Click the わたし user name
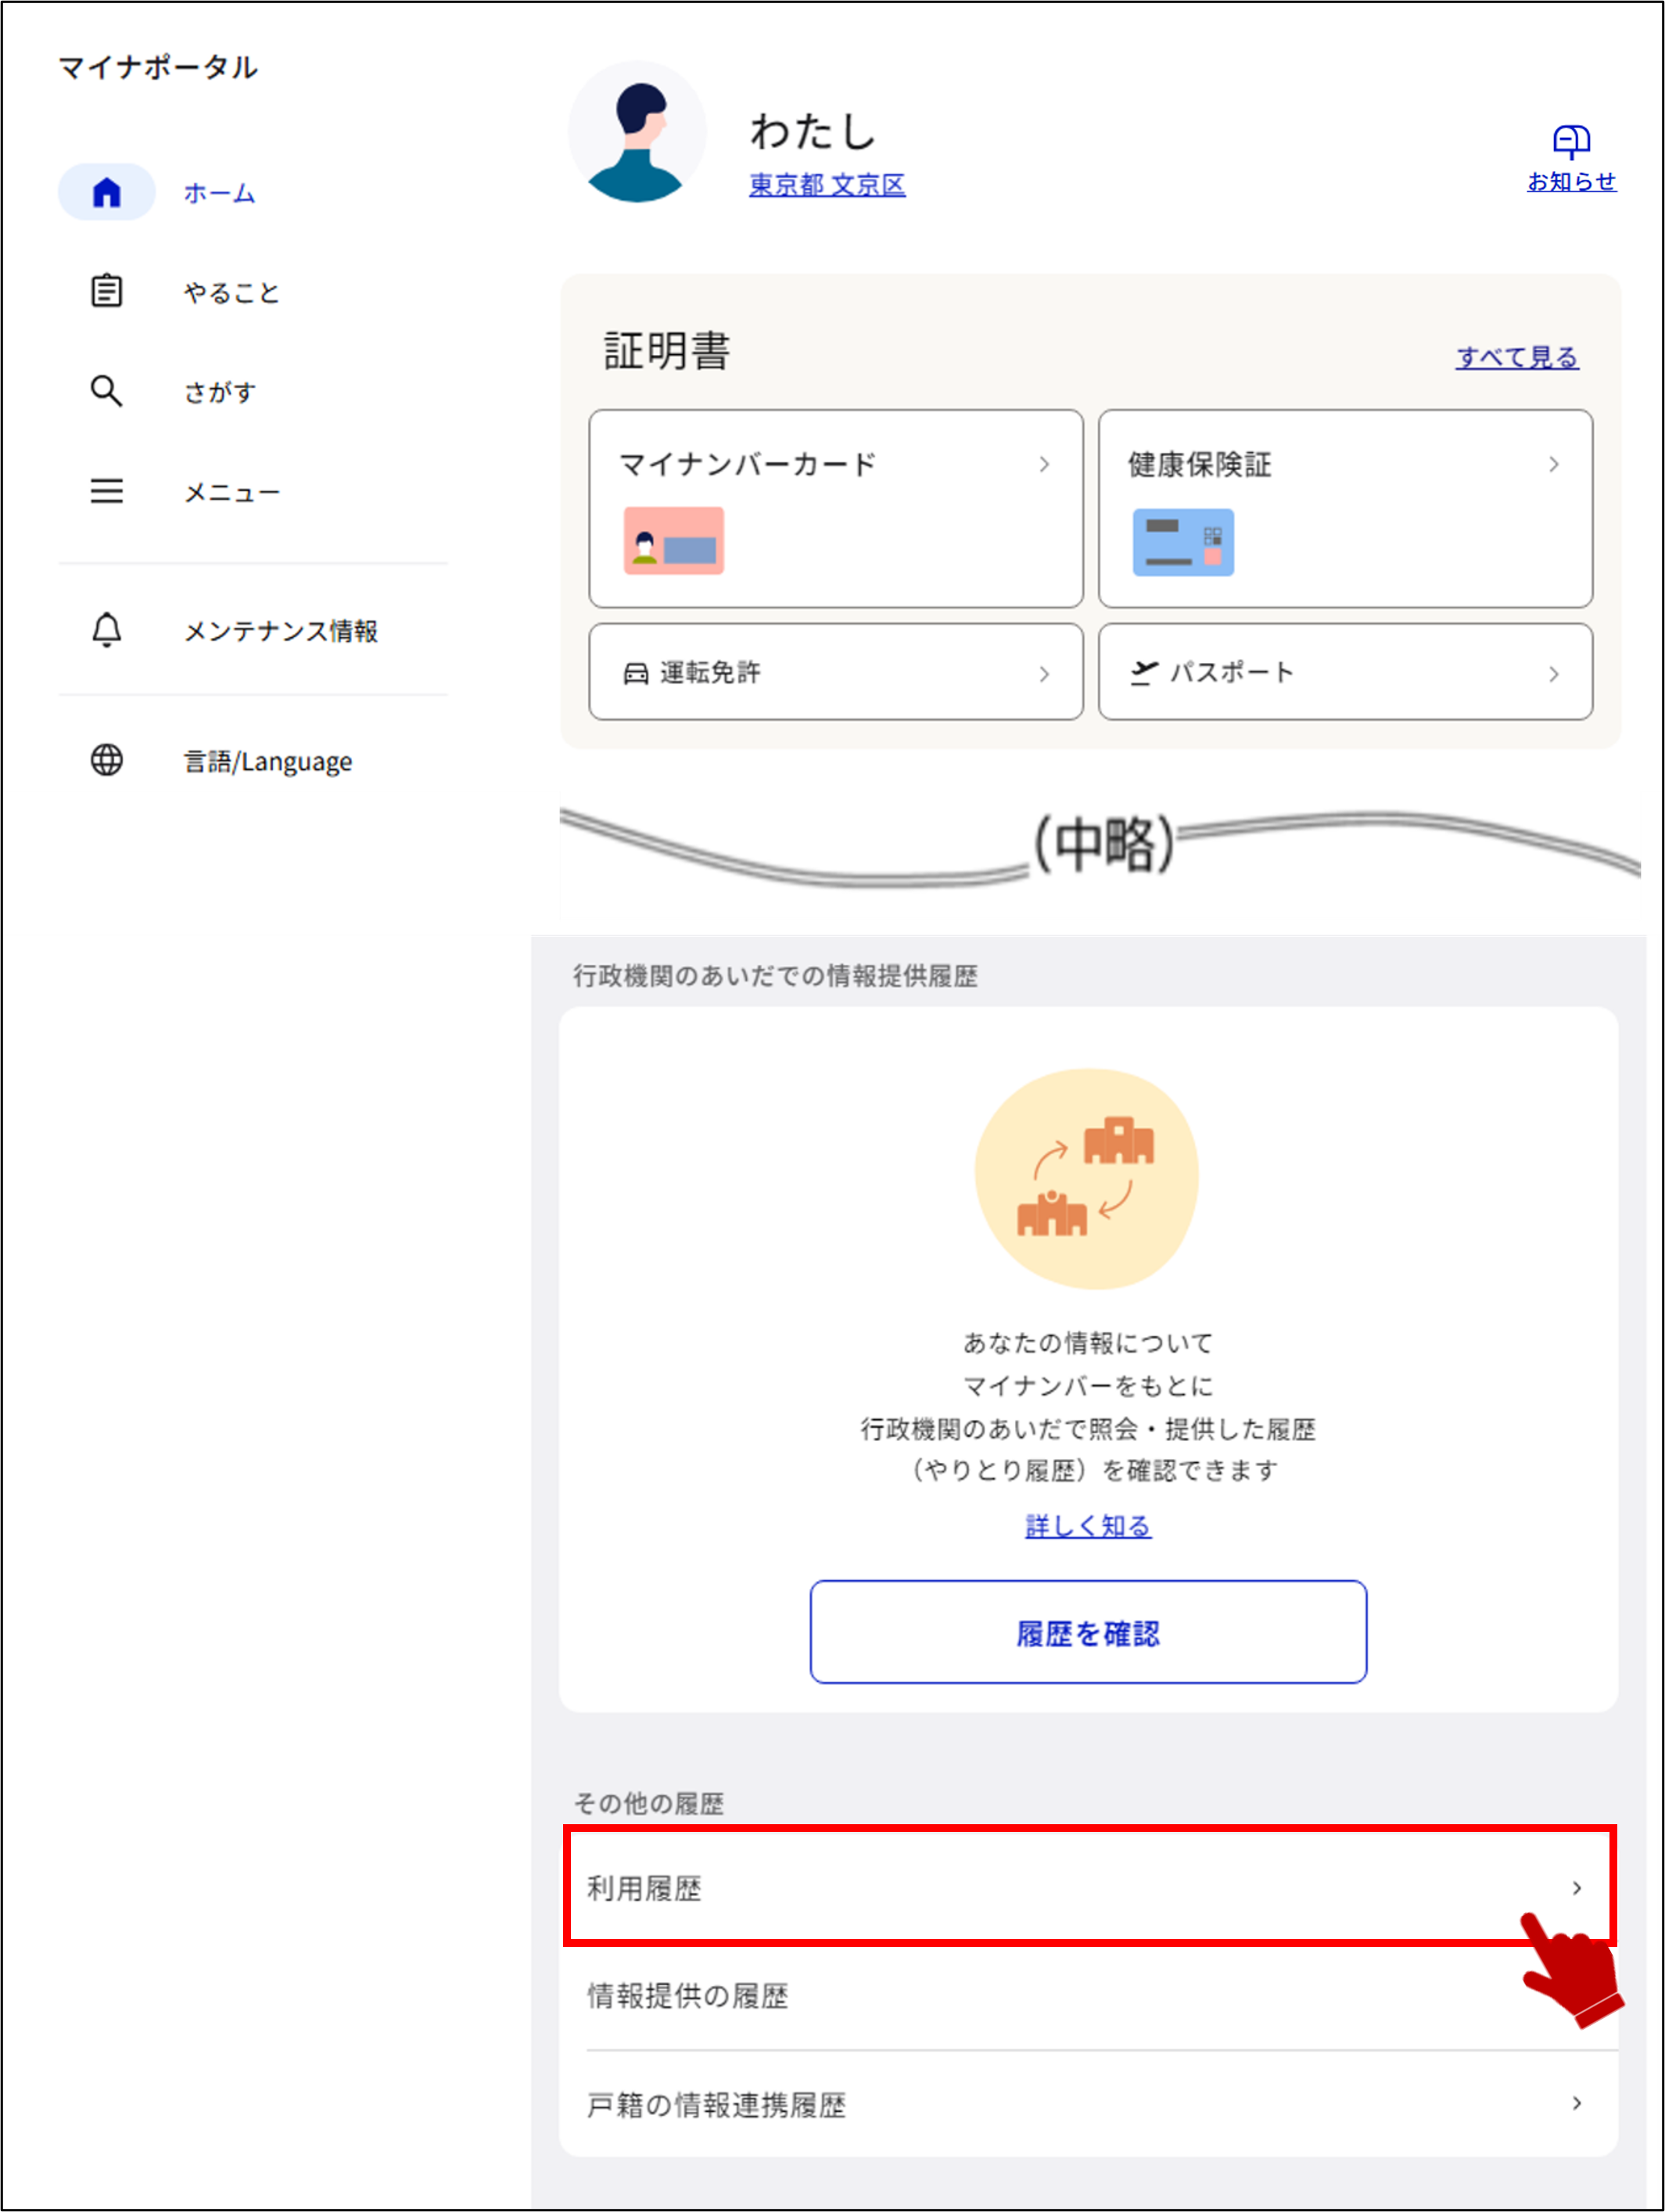This screenshot has width=1665, height=2212. (x=814, y=131)
